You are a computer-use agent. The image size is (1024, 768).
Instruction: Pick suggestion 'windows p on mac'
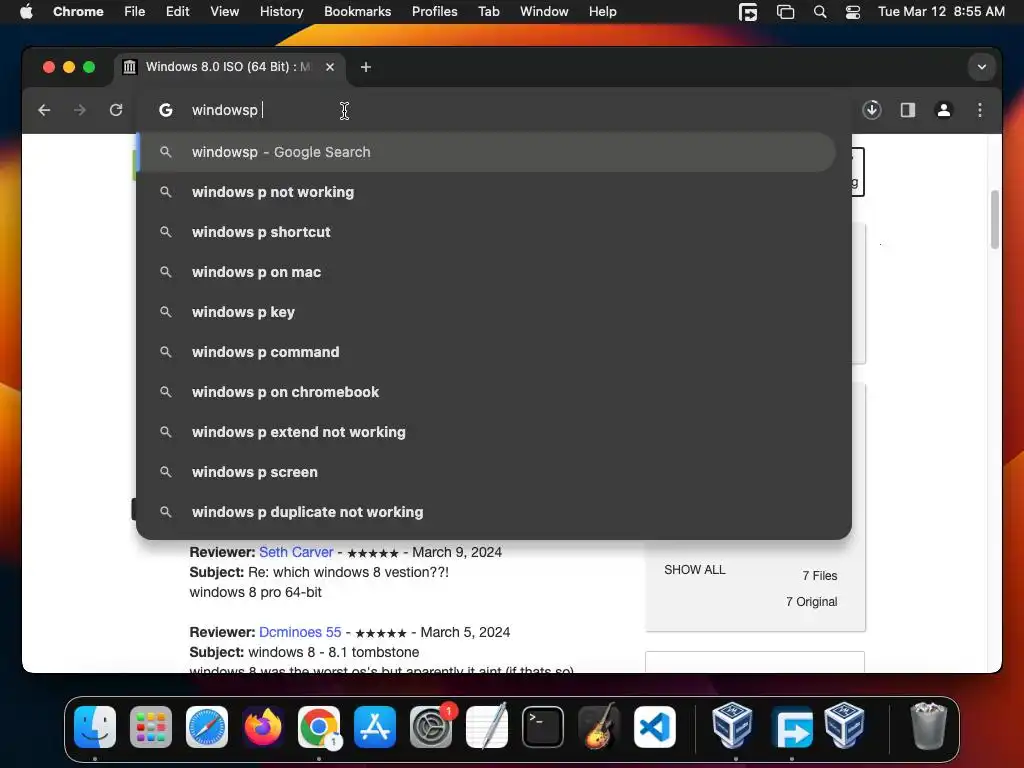point(487,272)
